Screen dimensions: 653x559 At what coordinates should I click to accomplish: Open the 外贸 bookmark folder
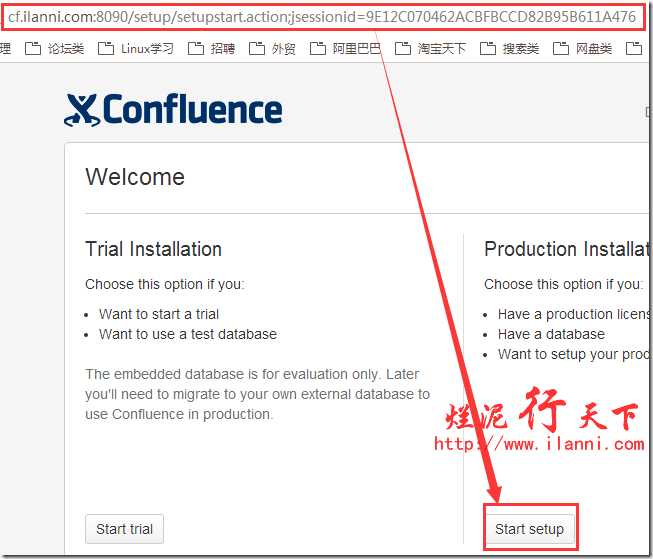(x=272, y=49)
